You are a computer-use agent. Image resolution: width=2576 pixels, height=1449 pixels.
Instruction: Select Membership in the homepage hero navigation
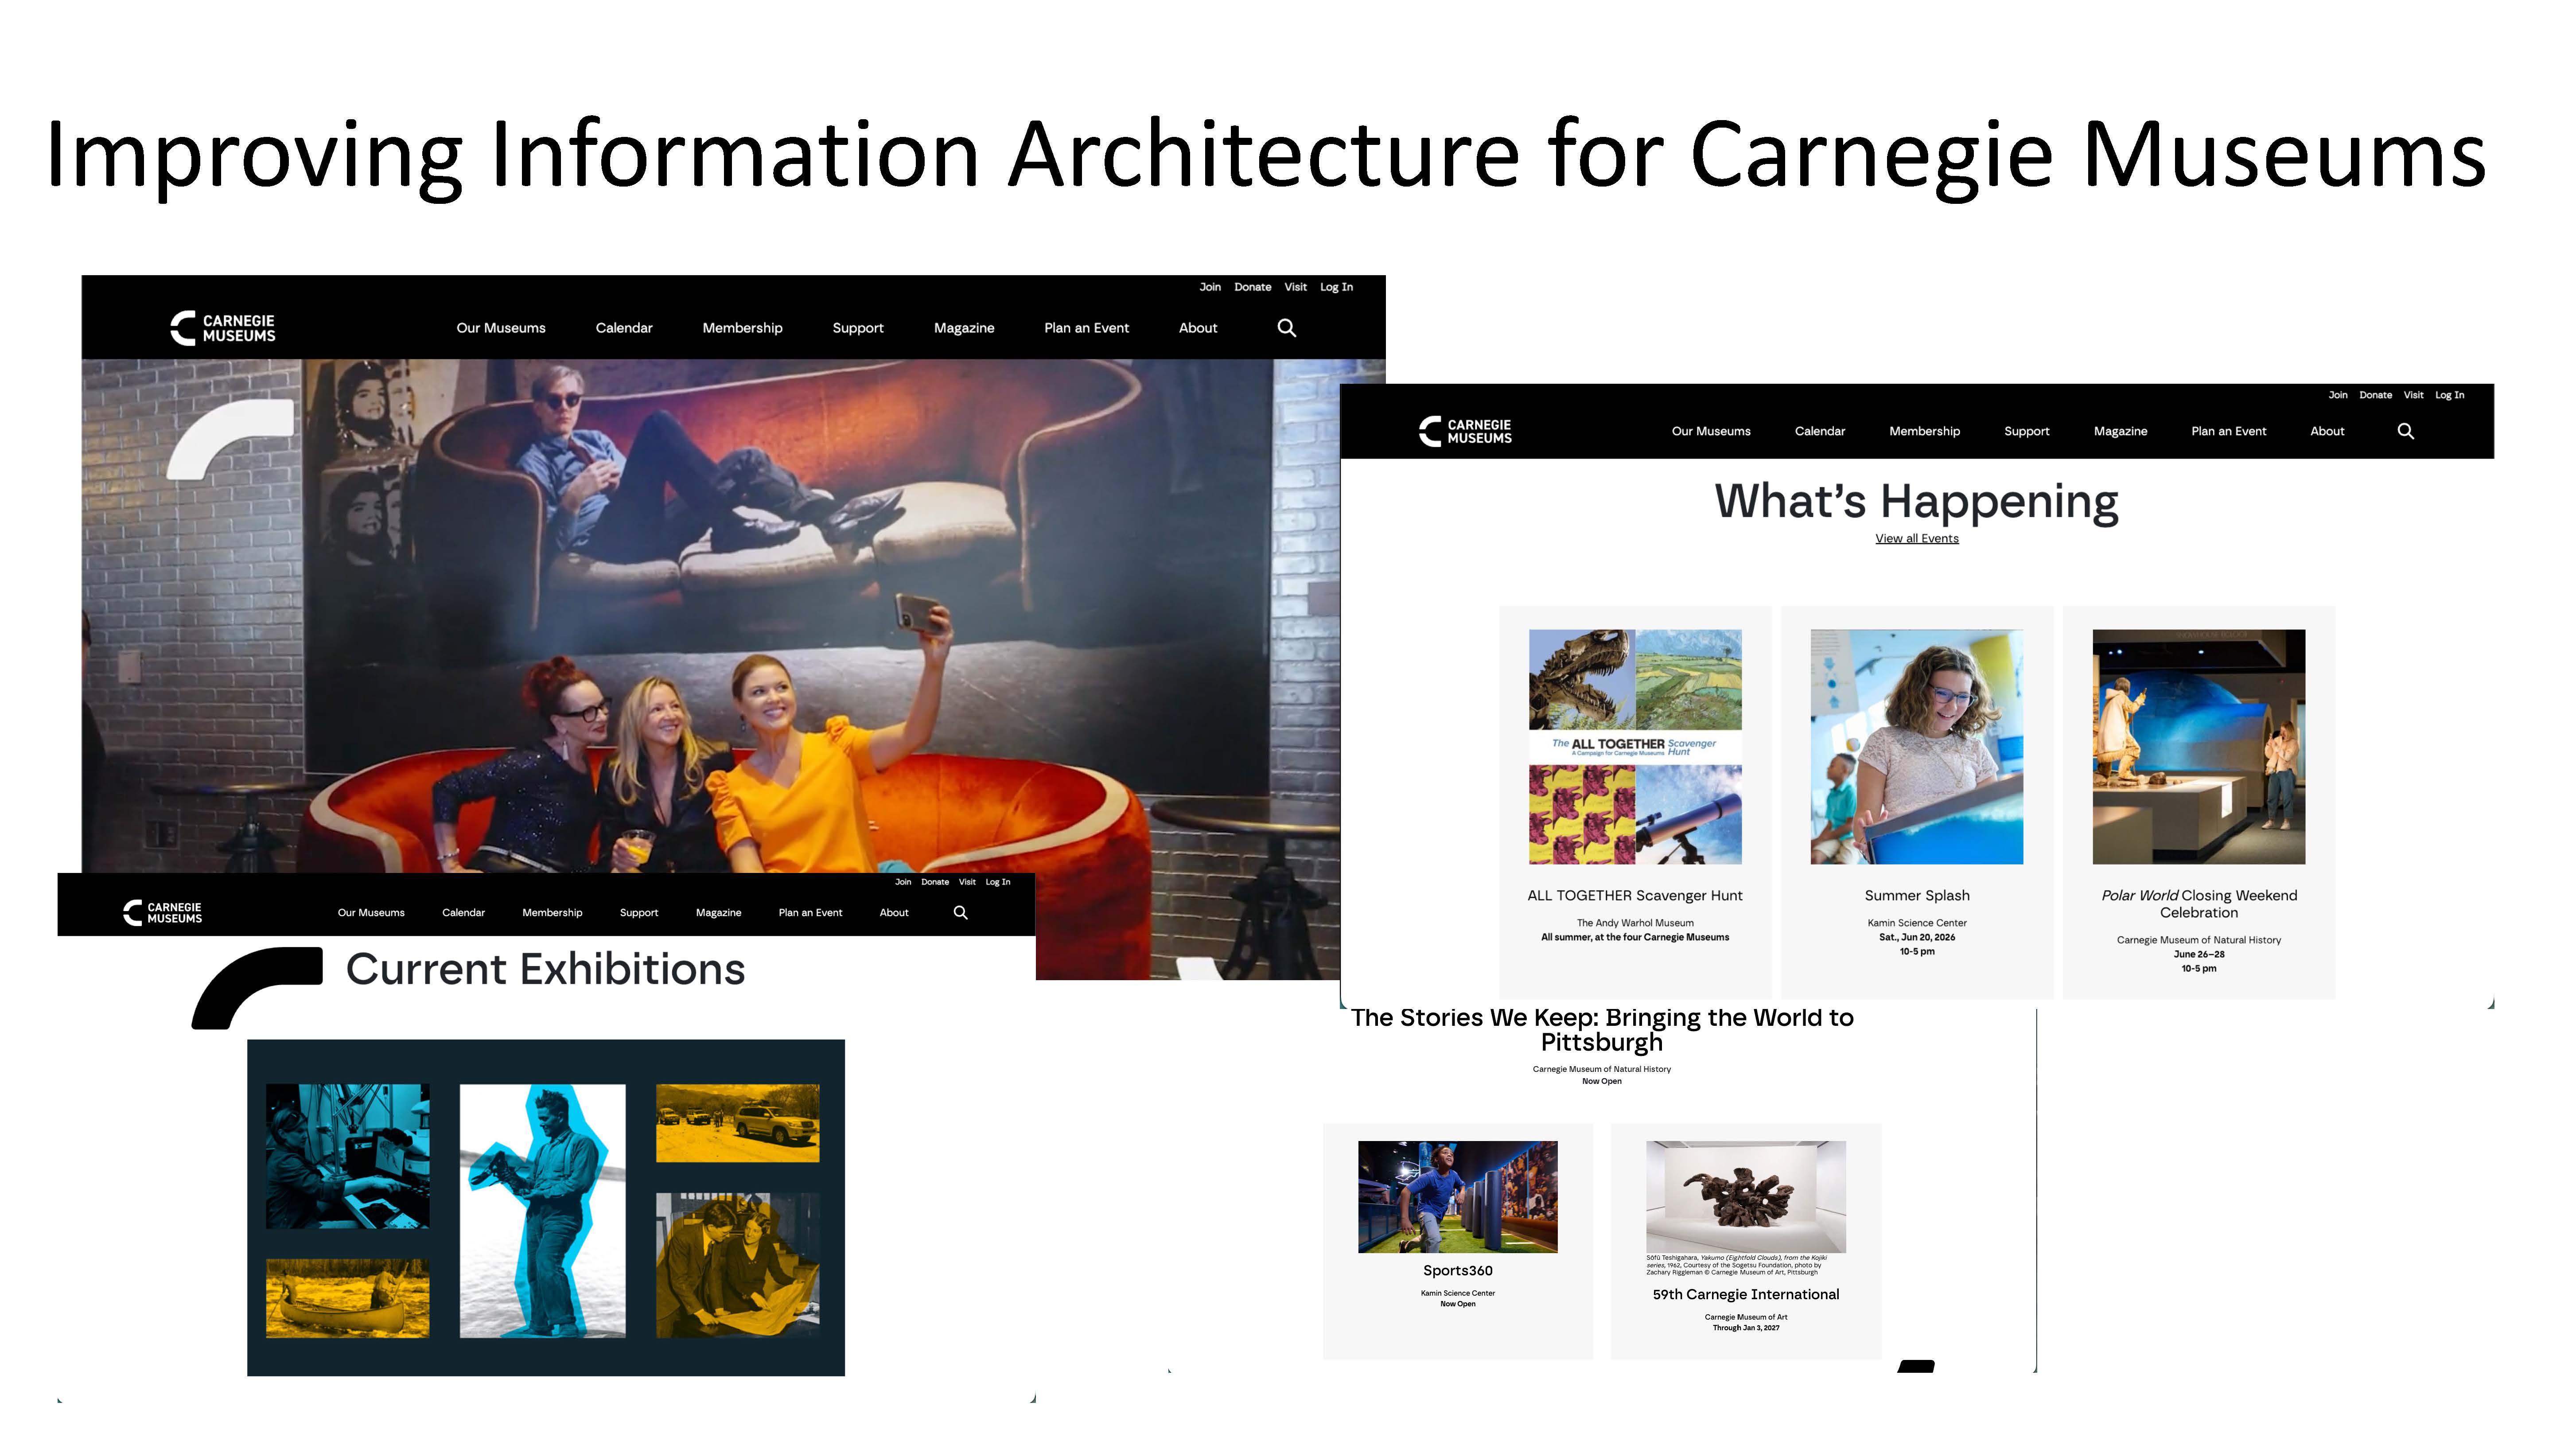click(x=742, y=328)
